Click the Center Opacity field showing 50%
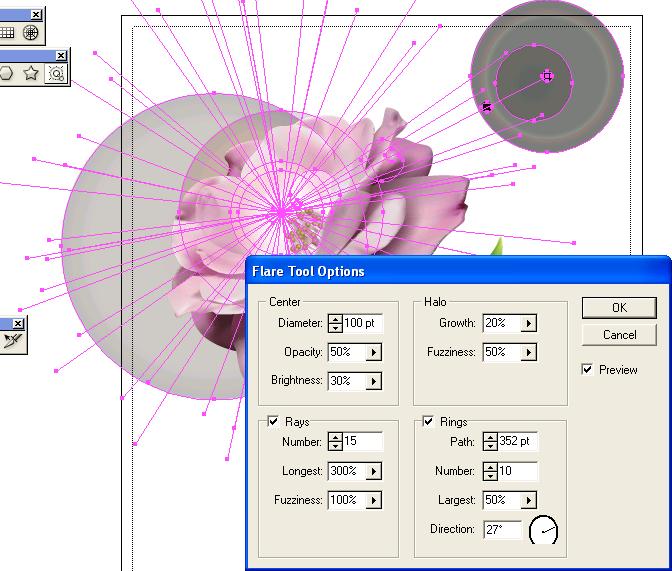This screenshot has width=672, height=571. [347, 352]
